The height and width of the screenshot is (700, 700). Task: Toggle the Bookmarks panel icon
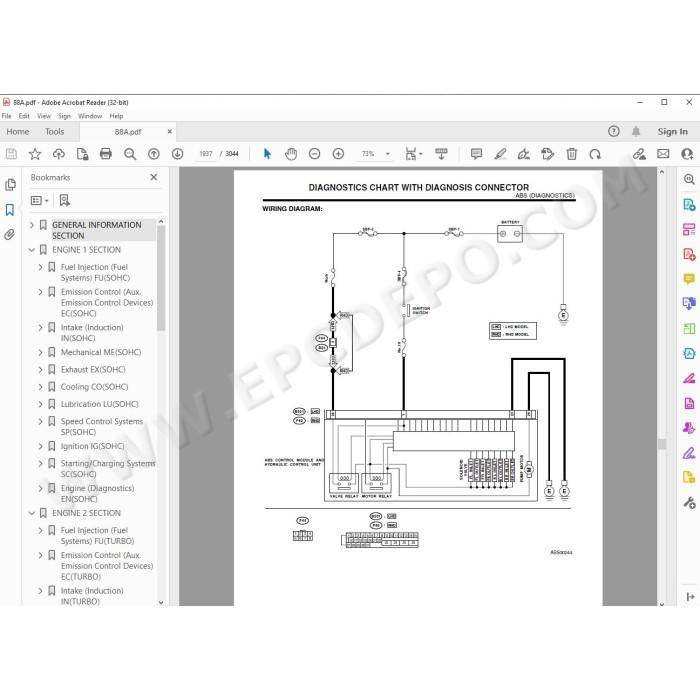pos(10,210)
